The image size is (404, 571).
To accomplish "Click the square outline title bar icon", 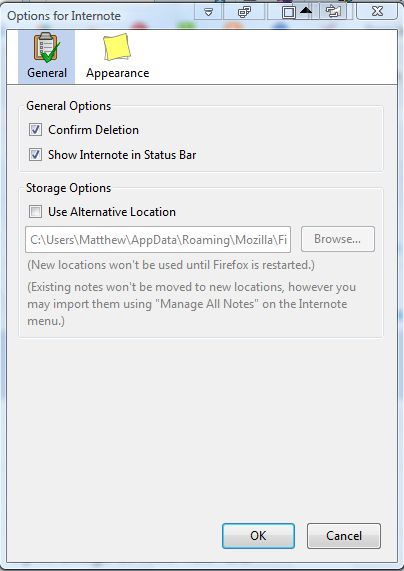I will (x=289, y=12).
